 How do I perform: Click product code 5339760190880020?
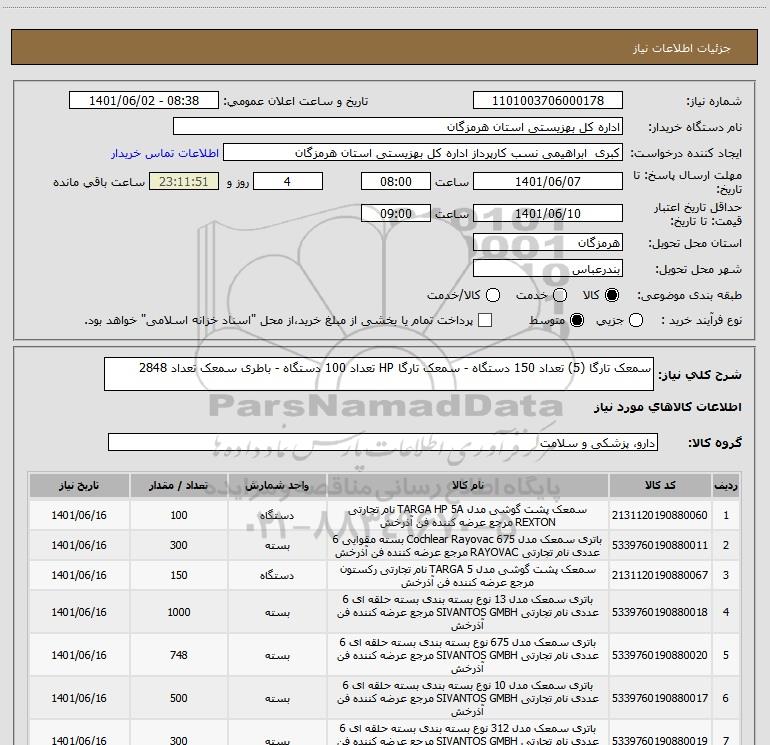pos(660,655)
